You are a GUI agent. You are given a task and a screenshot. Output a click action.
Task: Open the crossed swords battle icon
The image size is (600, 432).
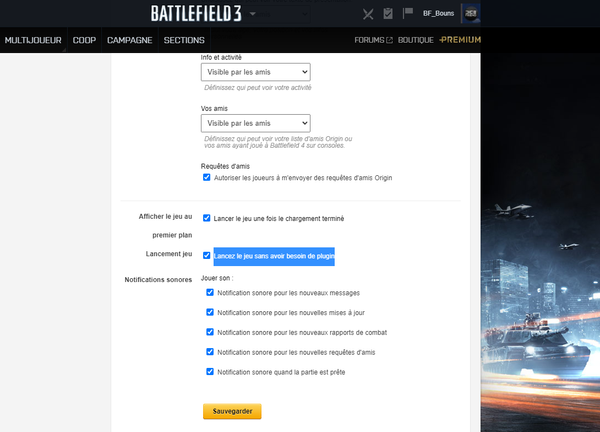368,14
